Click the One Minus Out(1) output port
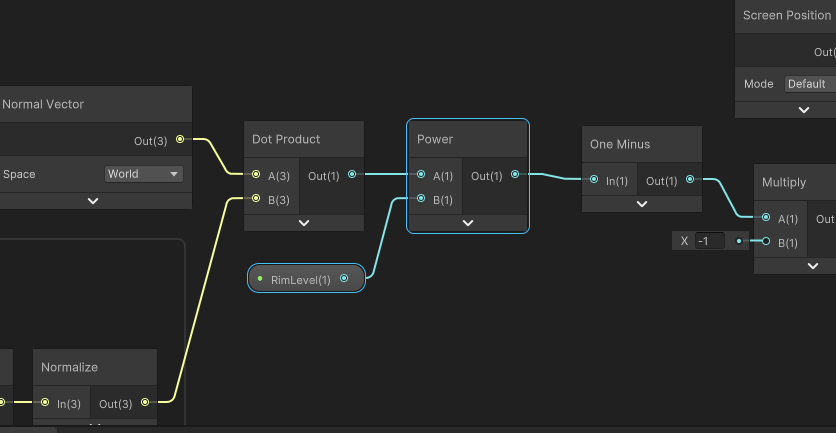The width and height of the screenshot is (836, 433). tap(690, 179)
